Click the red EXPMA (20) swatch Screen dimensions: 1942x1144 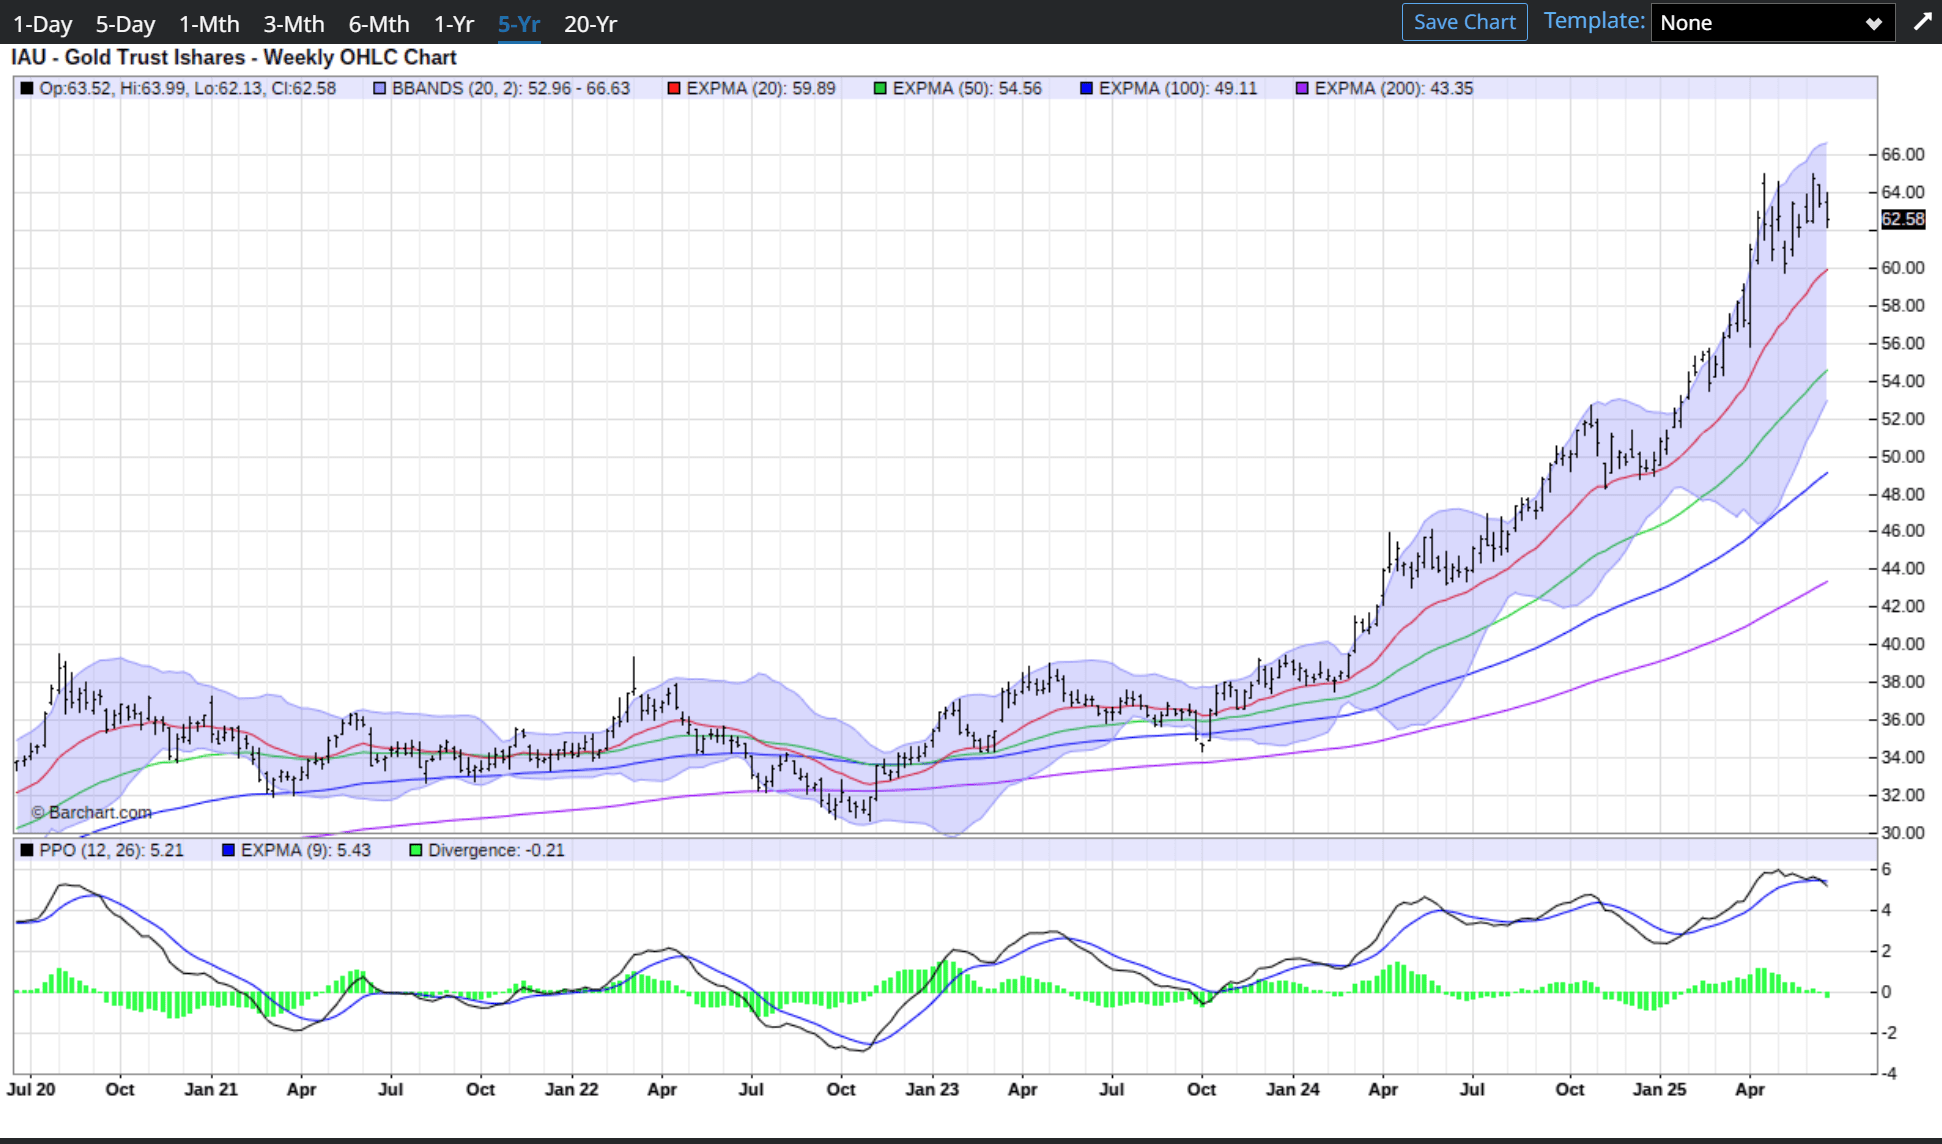point(674,89)
